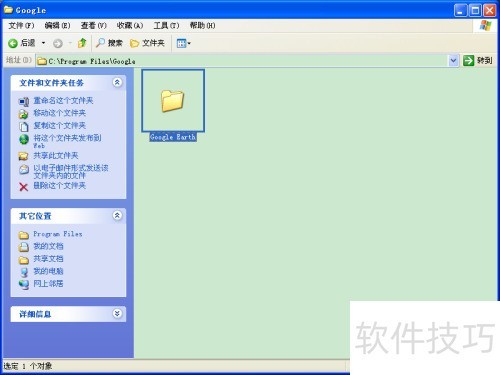500x375 pixels.
Task: Click the 共享文档 folder icon
Action: (24, 260)
